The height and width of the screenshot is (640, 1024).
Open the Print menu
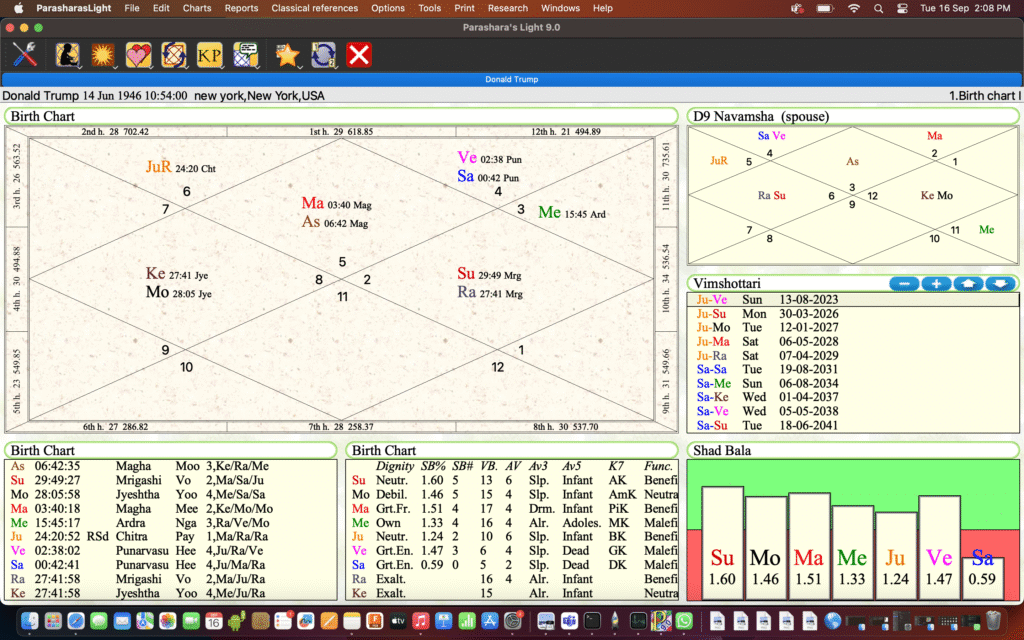[464, 8]
